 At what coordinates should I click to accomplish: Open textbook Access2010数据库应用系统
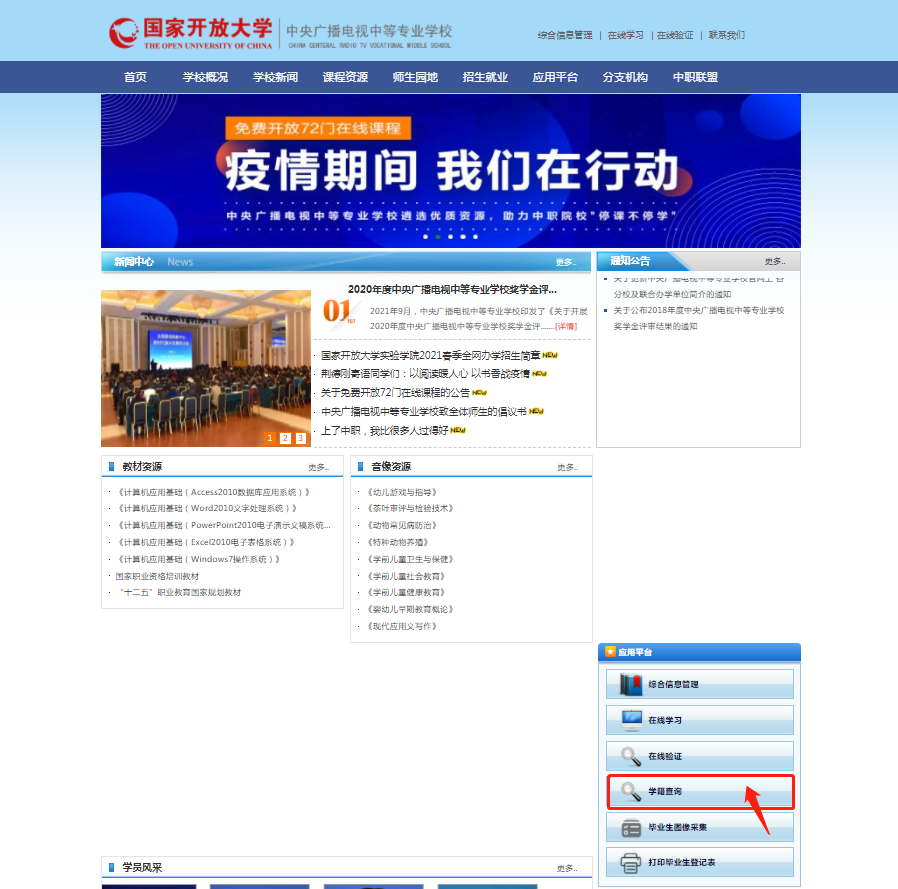tap(213, 492)
